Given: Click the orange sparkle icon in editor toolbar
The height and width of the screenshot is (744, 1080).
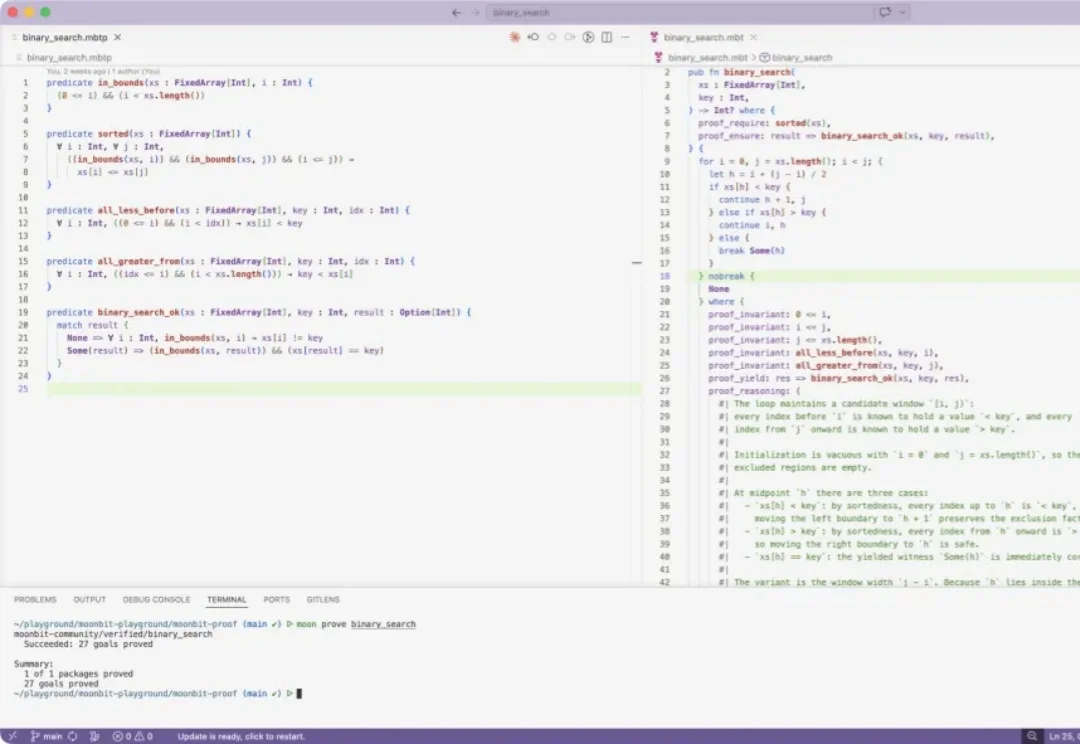Looking at the screenshot, I should [x=515, y=37].
